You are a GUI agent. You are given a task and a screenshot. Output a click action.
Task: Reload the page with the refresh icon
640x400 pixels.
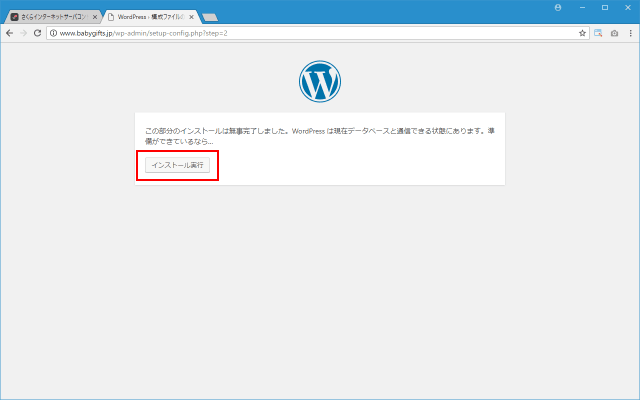pyautogui.click(x=37, y=33)
